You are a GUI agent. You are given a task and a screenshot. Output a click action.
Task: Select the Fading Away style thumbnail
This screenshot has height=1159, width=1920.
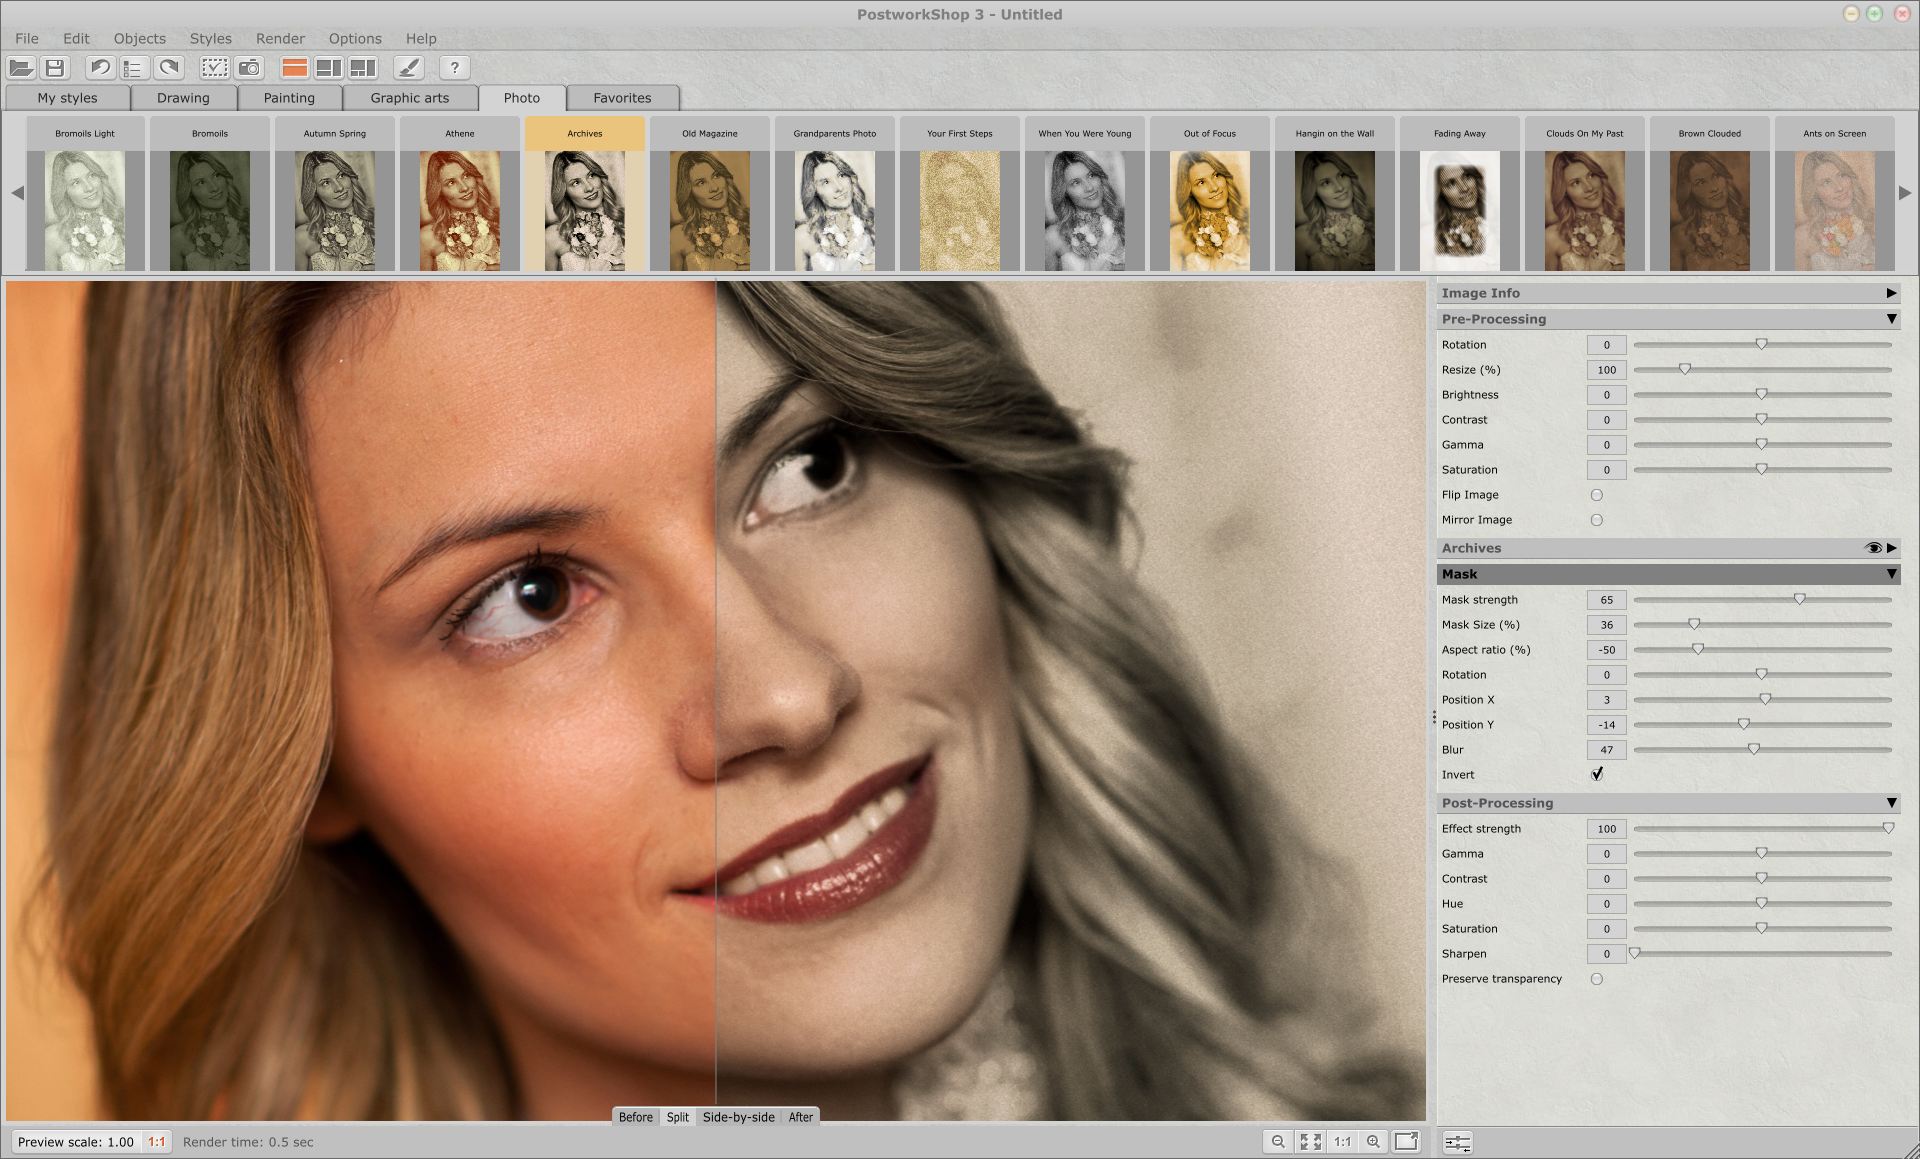1461,206
